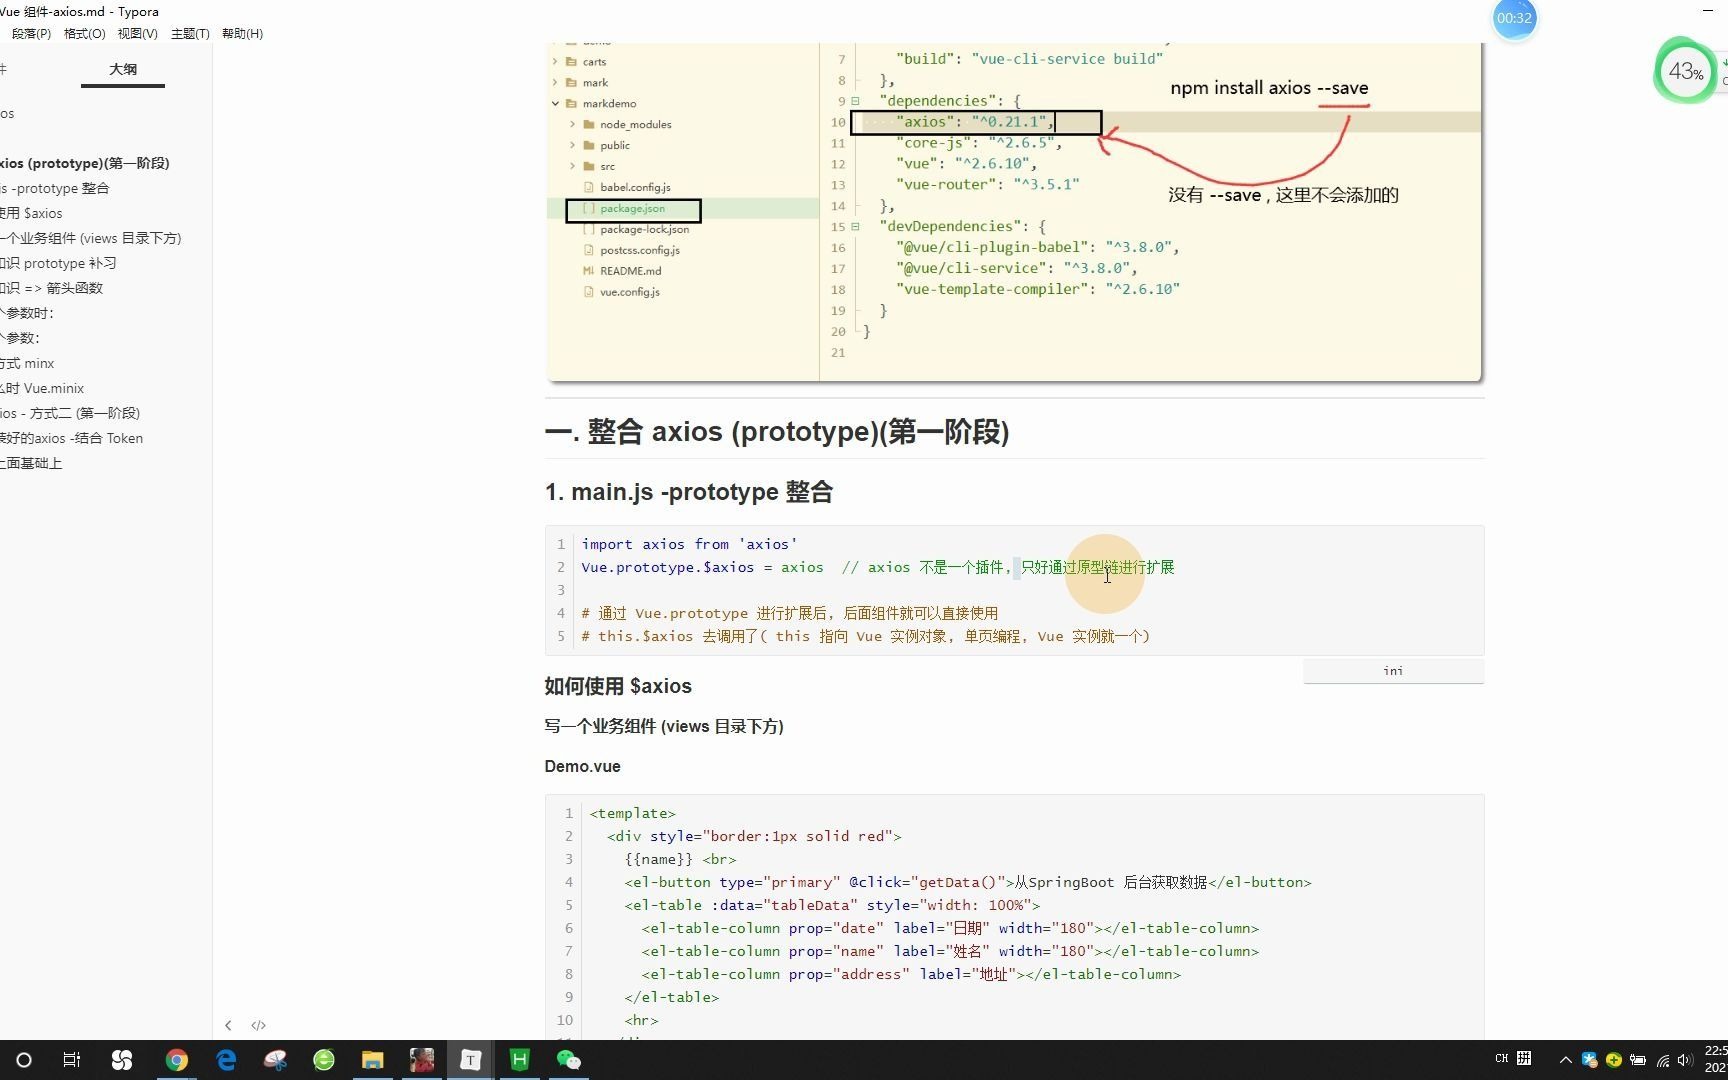Jump to outline item '方式 minx'
This screenshot has width=1728, height=1080.
(x=27, y=363)
